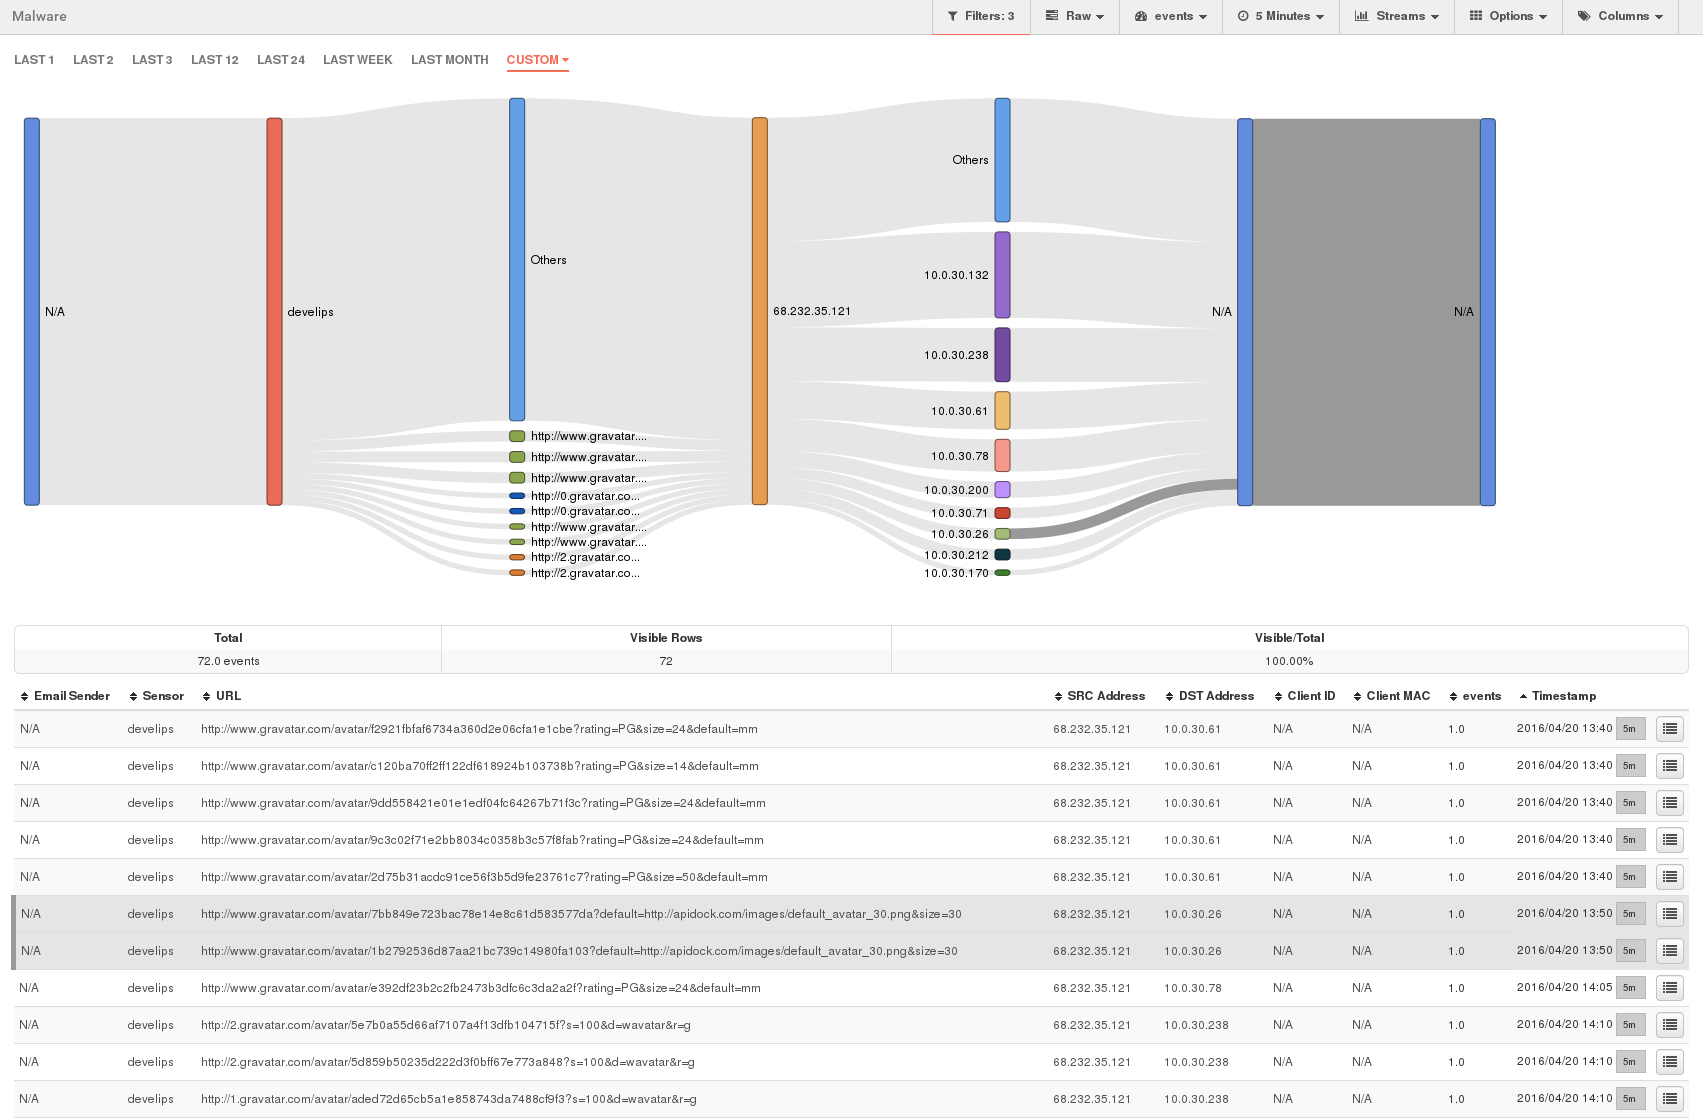Viewport: 1703px width, 1120px height.
Task: Click the 72.0 events total value
Action: click(228, 661)
